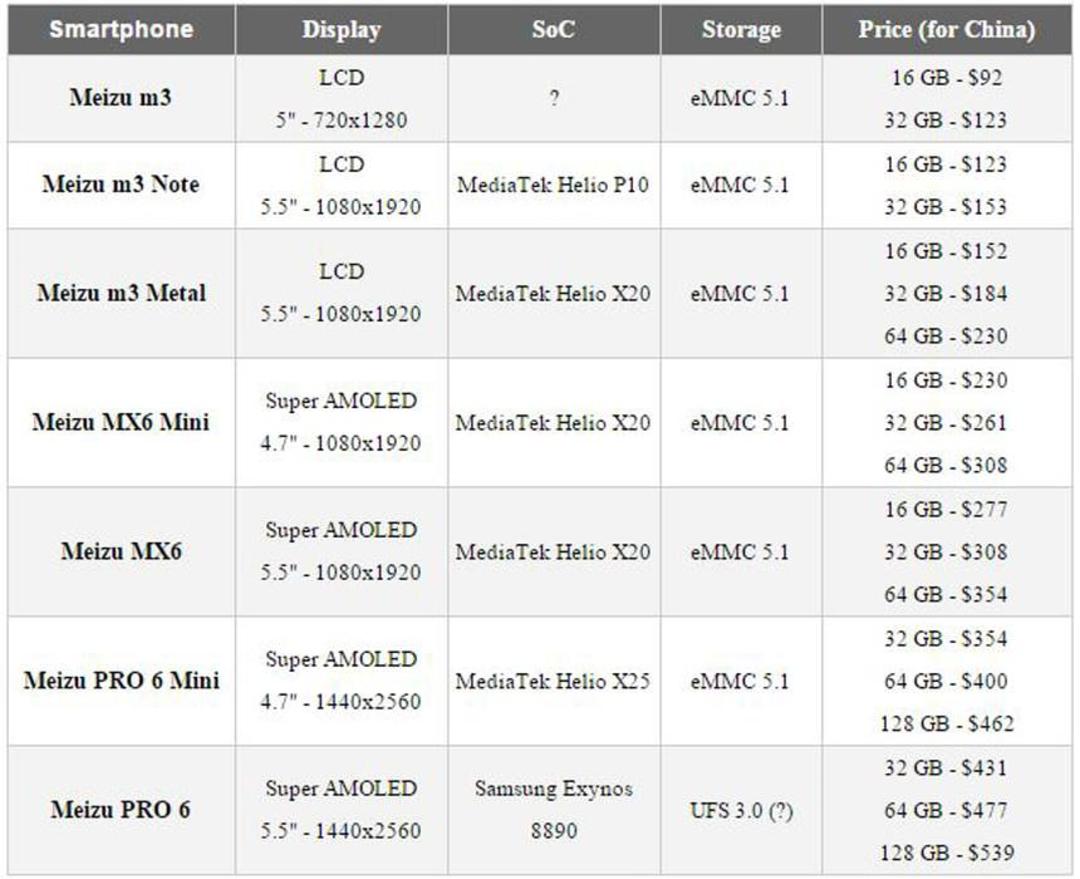The width and height of the screenshot is (1080, 879).
Task: Click the Meizu MX6 row name
Action: click(121, 551)
